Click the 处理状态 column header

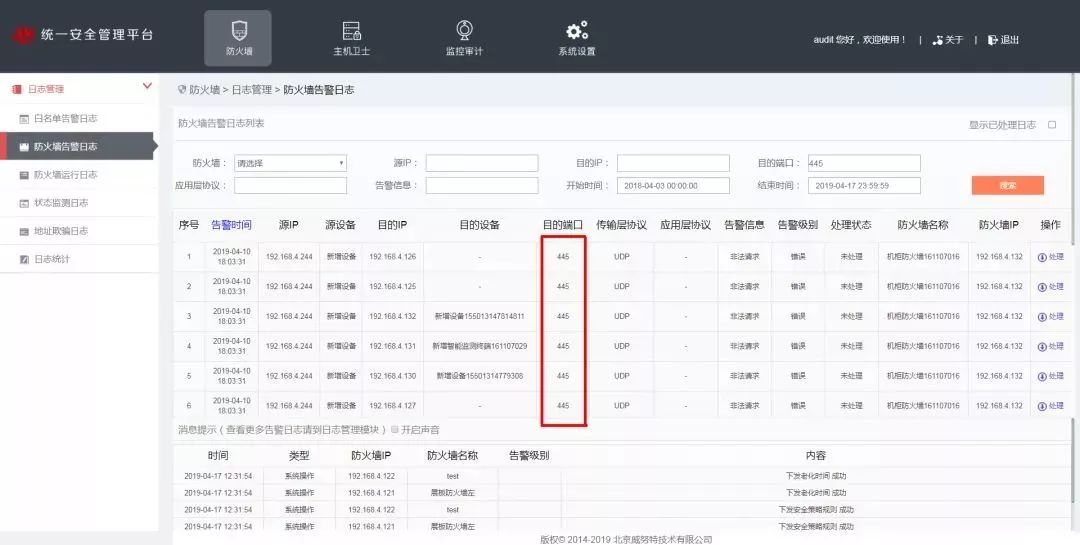point(851,225)
